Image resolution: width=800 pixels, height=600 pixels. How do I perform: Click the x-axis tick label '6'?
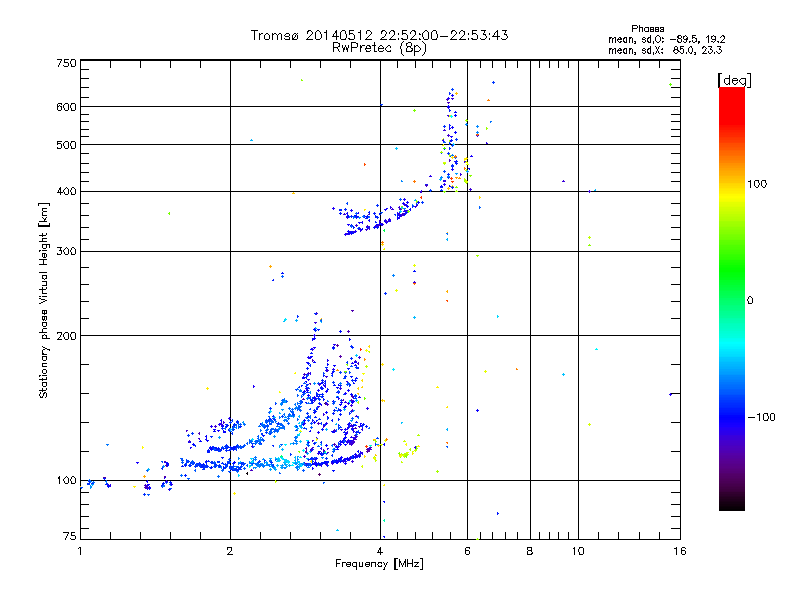click(467, 551)
